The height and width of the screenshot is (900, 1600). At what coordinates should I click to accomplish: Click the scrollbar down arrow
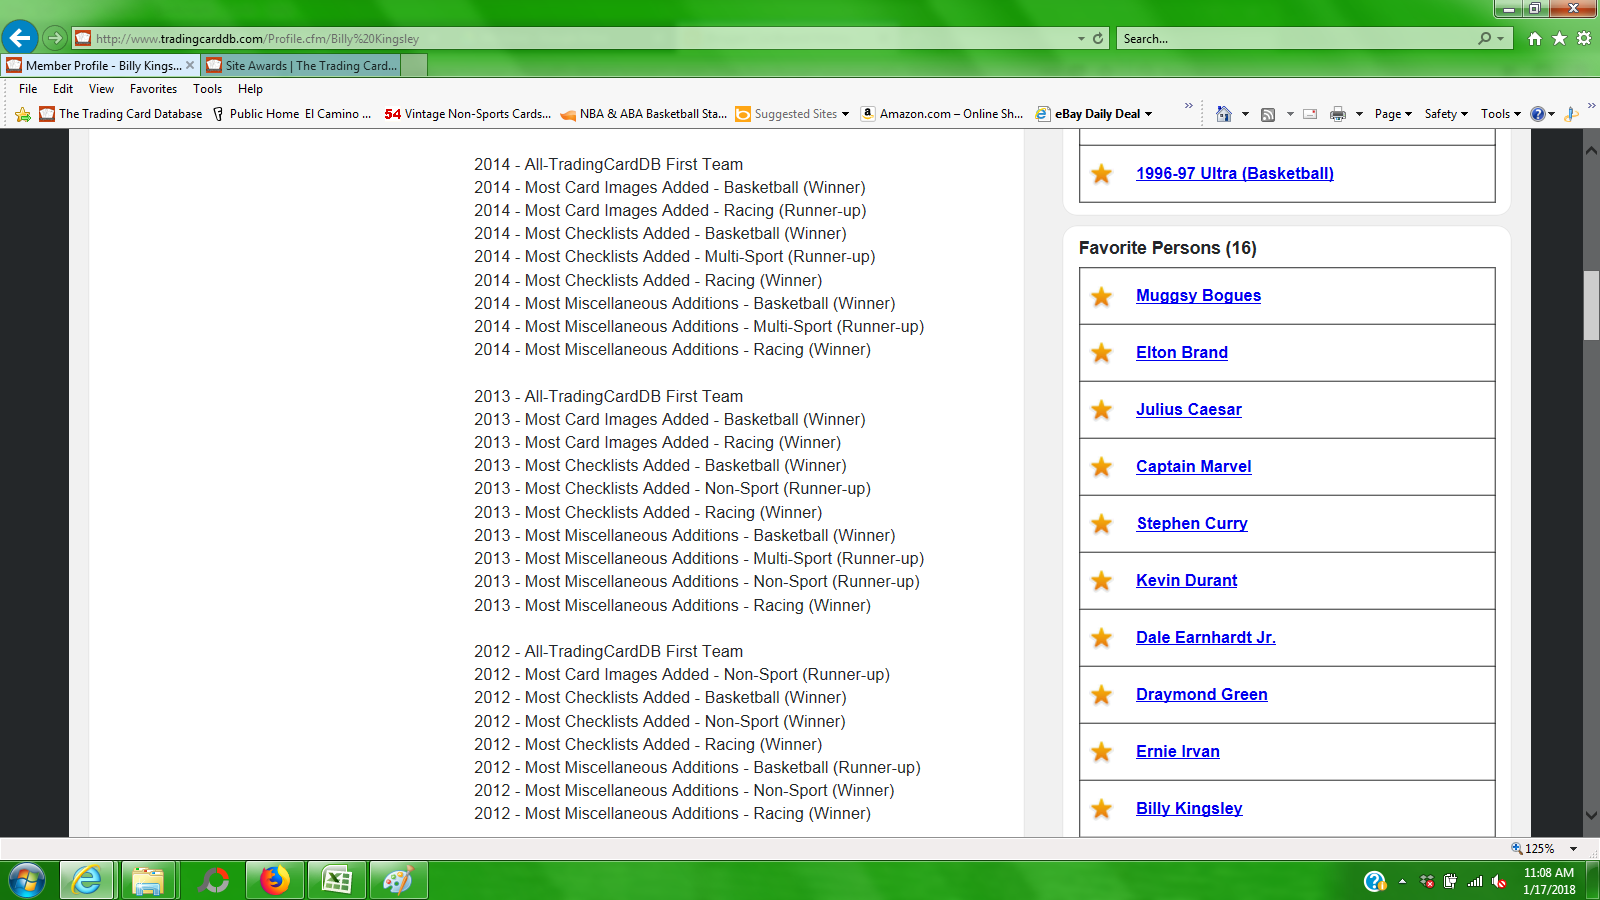click(1591, 817)
